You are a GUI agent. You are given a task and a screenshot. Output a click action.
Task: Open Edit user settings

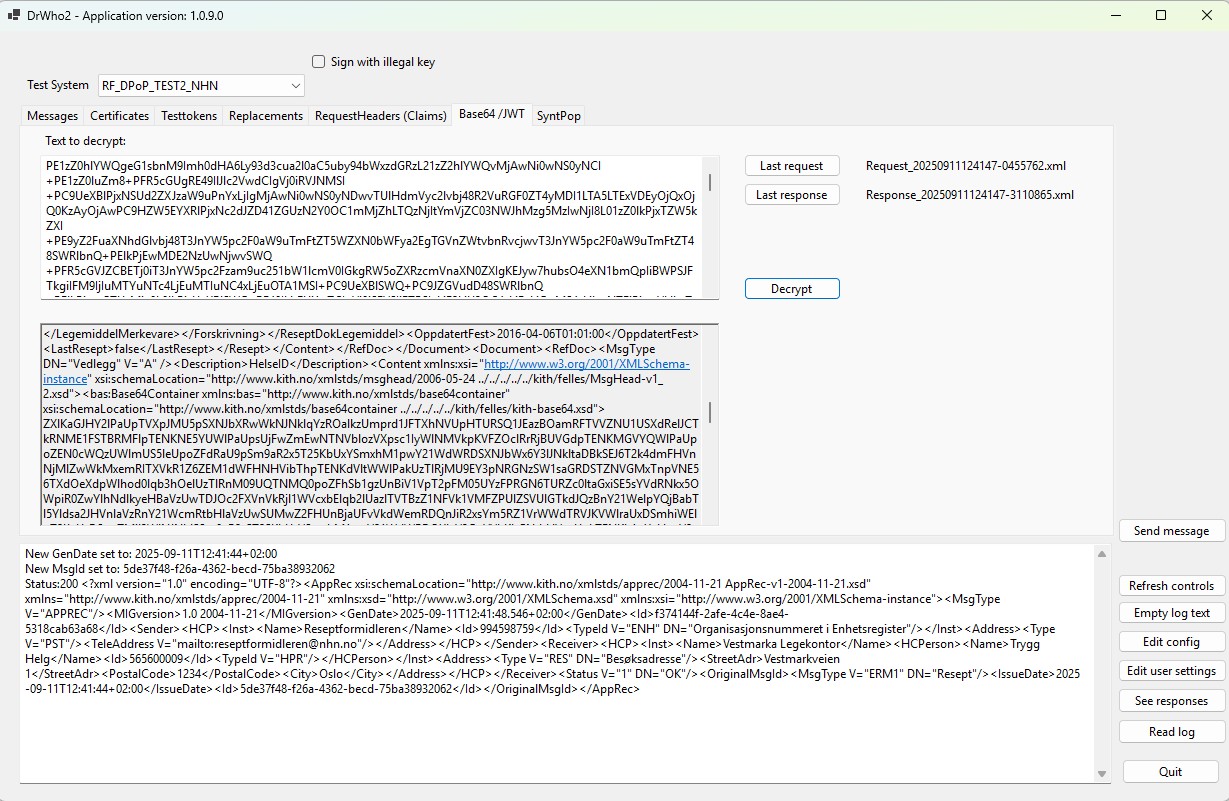coord(1171,670)
